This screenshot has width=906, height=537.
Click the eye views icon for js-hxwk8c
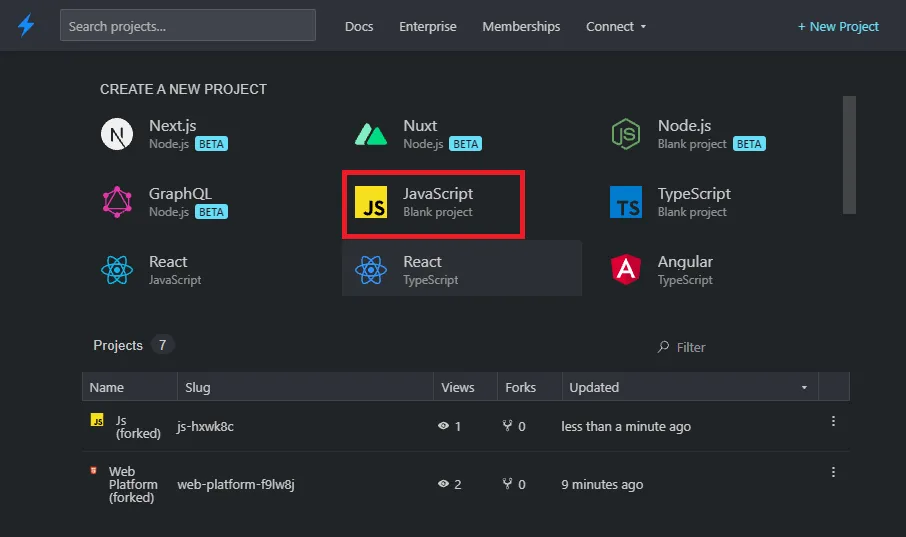point(443,425)
